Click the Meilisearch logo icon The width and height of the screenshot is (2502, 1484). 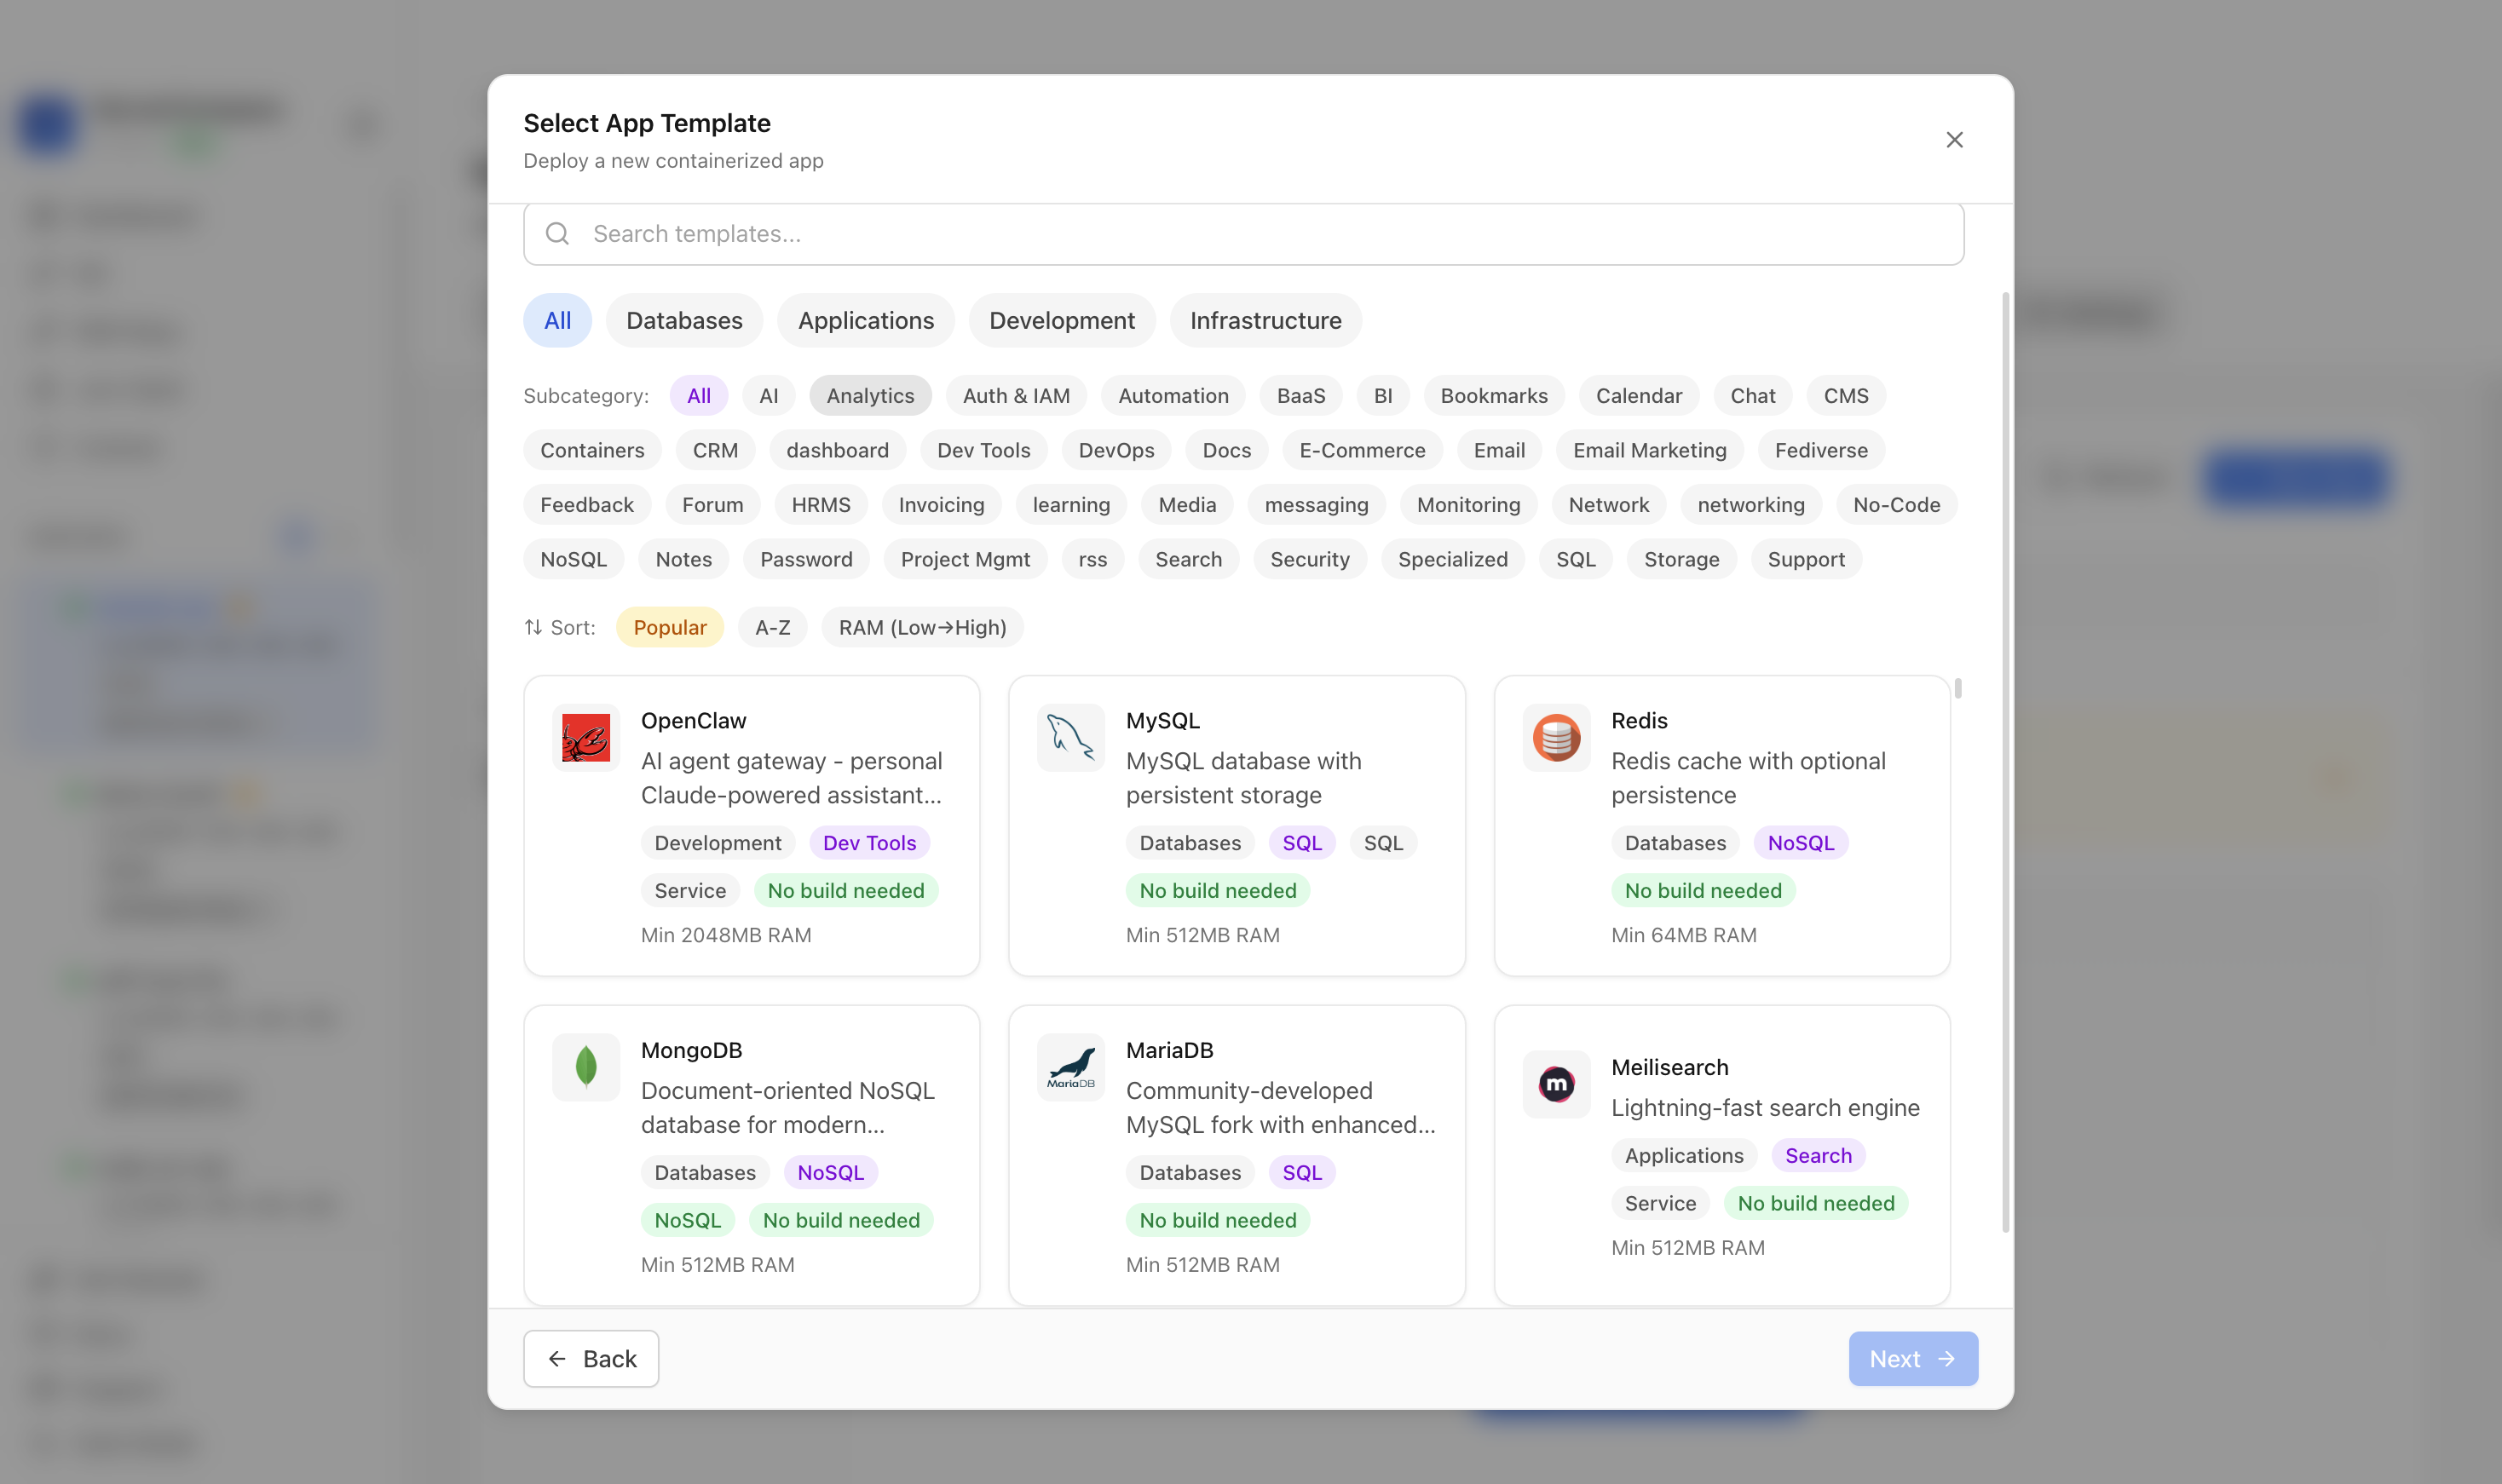point(1556,1084)
